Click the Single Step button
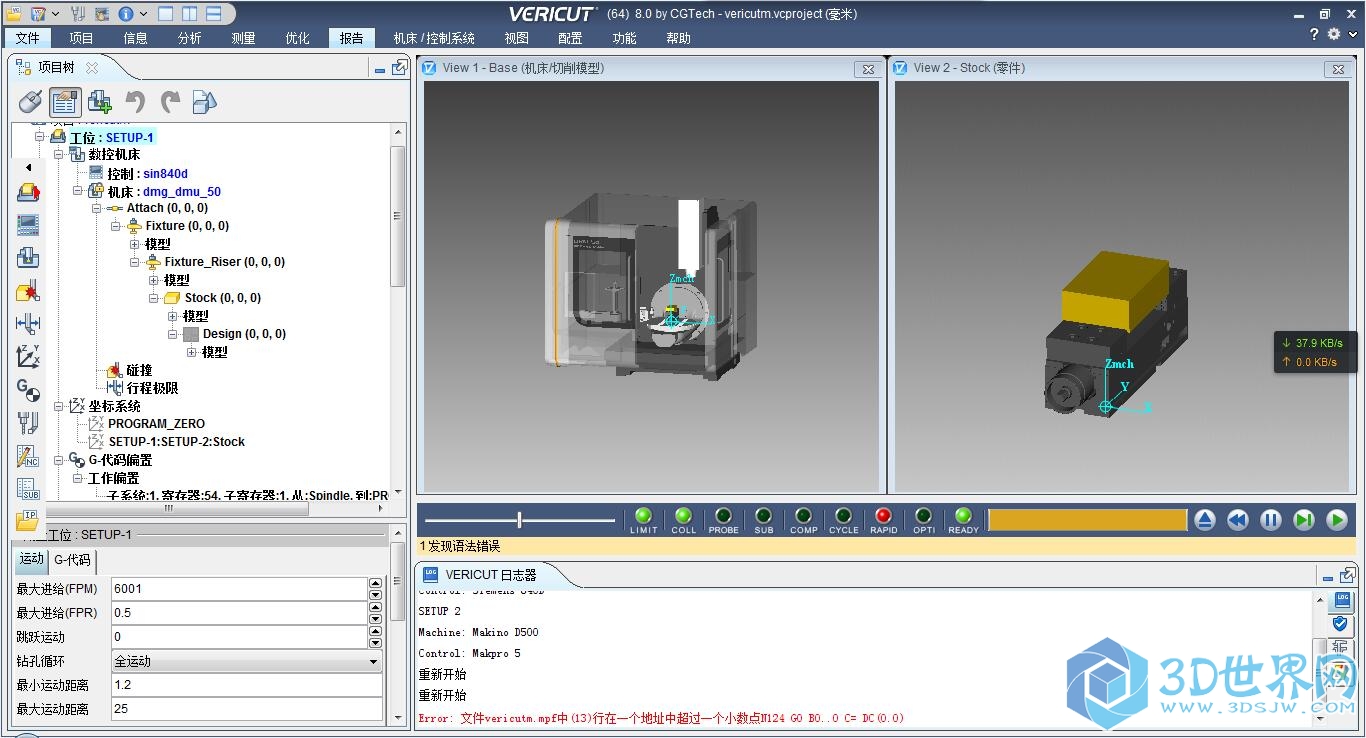Screen dimensions: 1366x738 click(x=1304, y=520)
